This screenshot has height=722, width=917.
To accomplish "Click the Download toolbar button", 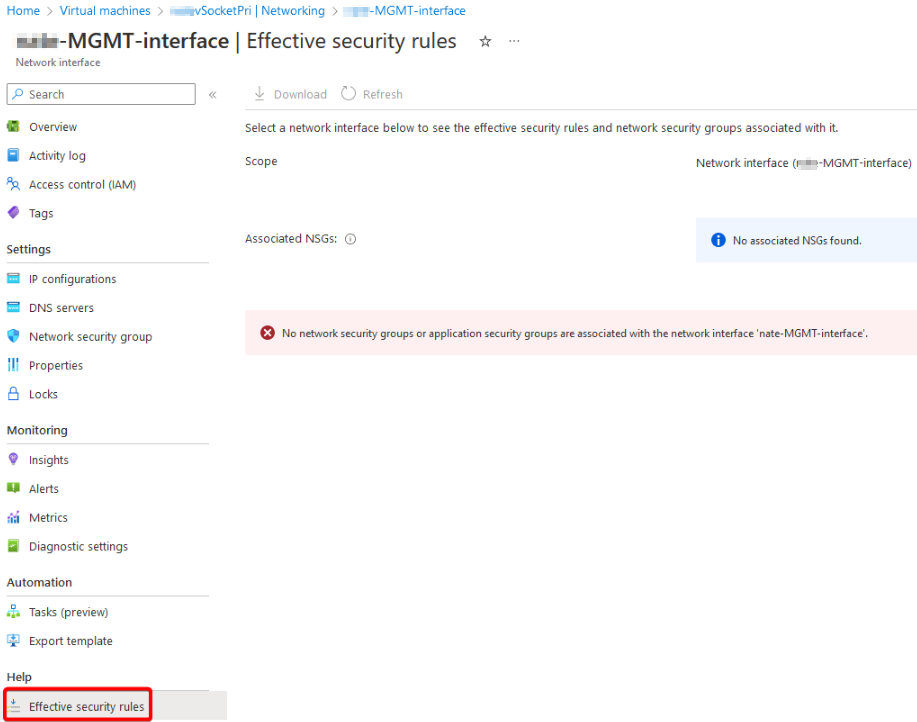I will click(x=290, y=94).
